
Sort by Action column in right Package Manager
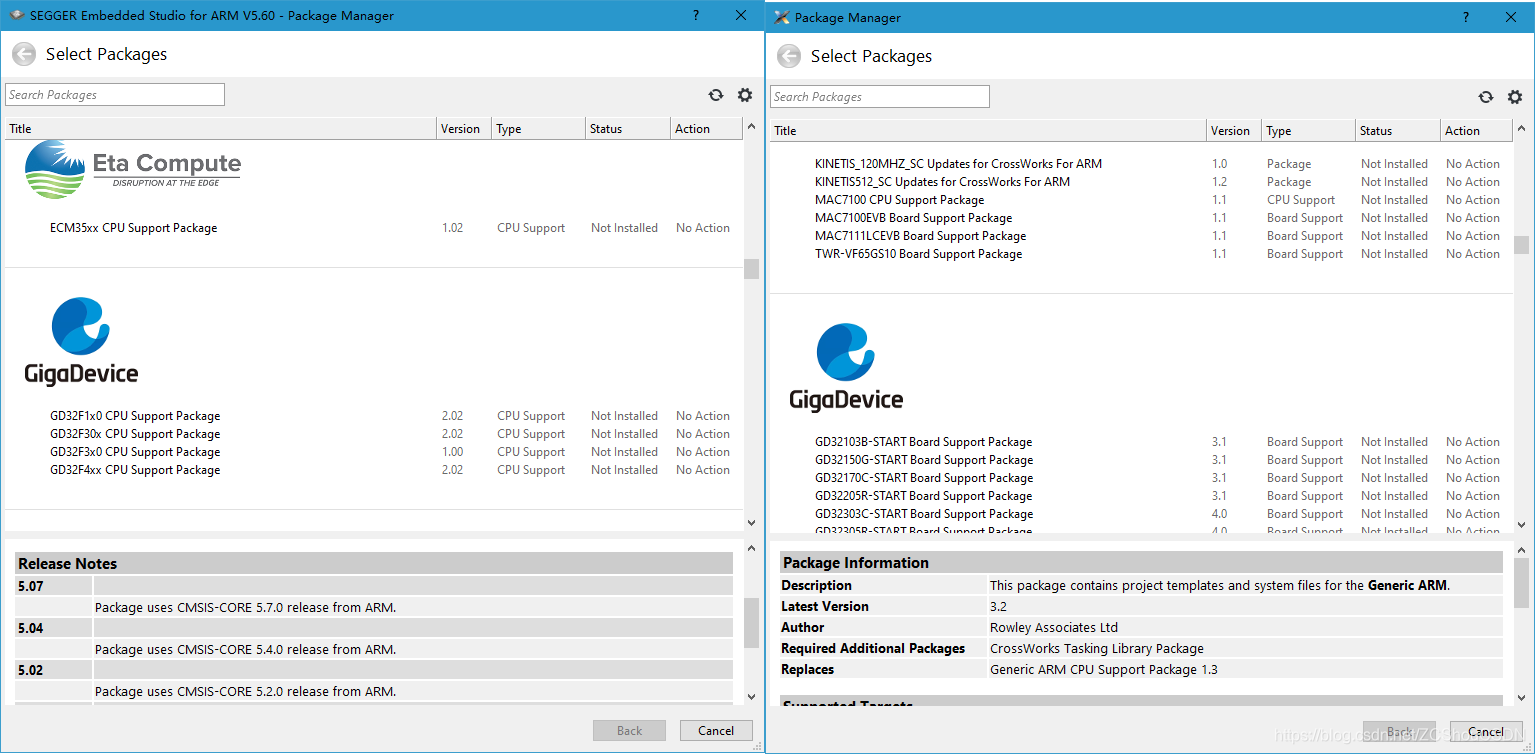coord(1476,131)
